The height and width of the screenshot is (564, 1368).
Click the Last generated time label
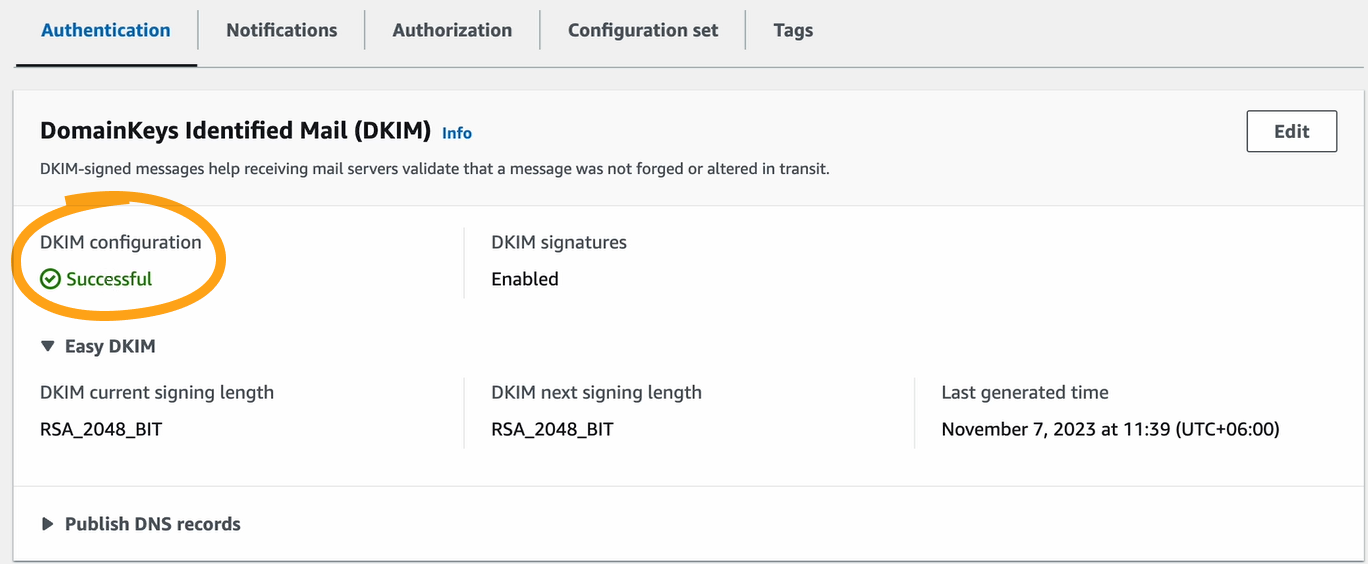pyautogui.click(x=1025, y=393)
